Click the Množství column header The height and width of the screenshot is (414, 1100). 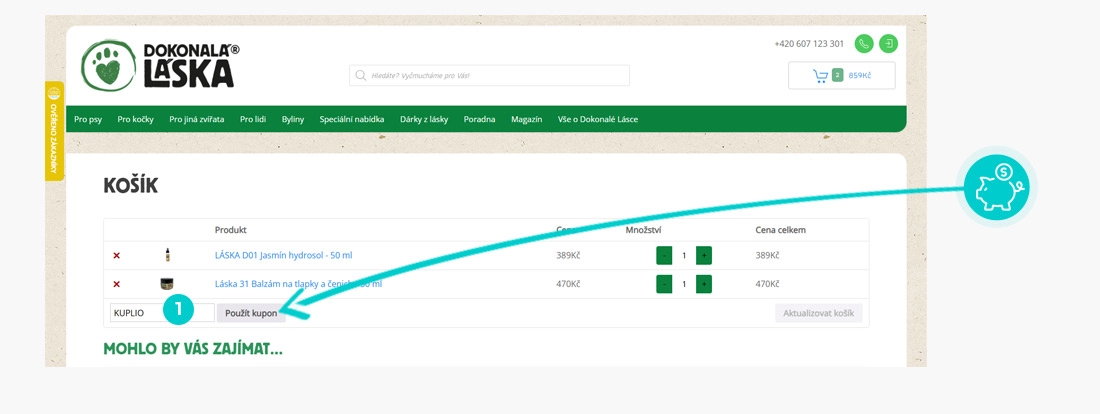(x=643, y=230)
